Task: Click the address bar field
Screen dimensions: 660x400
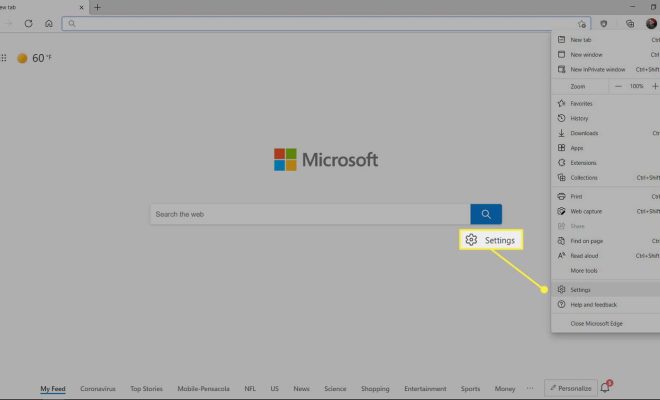Action: [326, 24]
